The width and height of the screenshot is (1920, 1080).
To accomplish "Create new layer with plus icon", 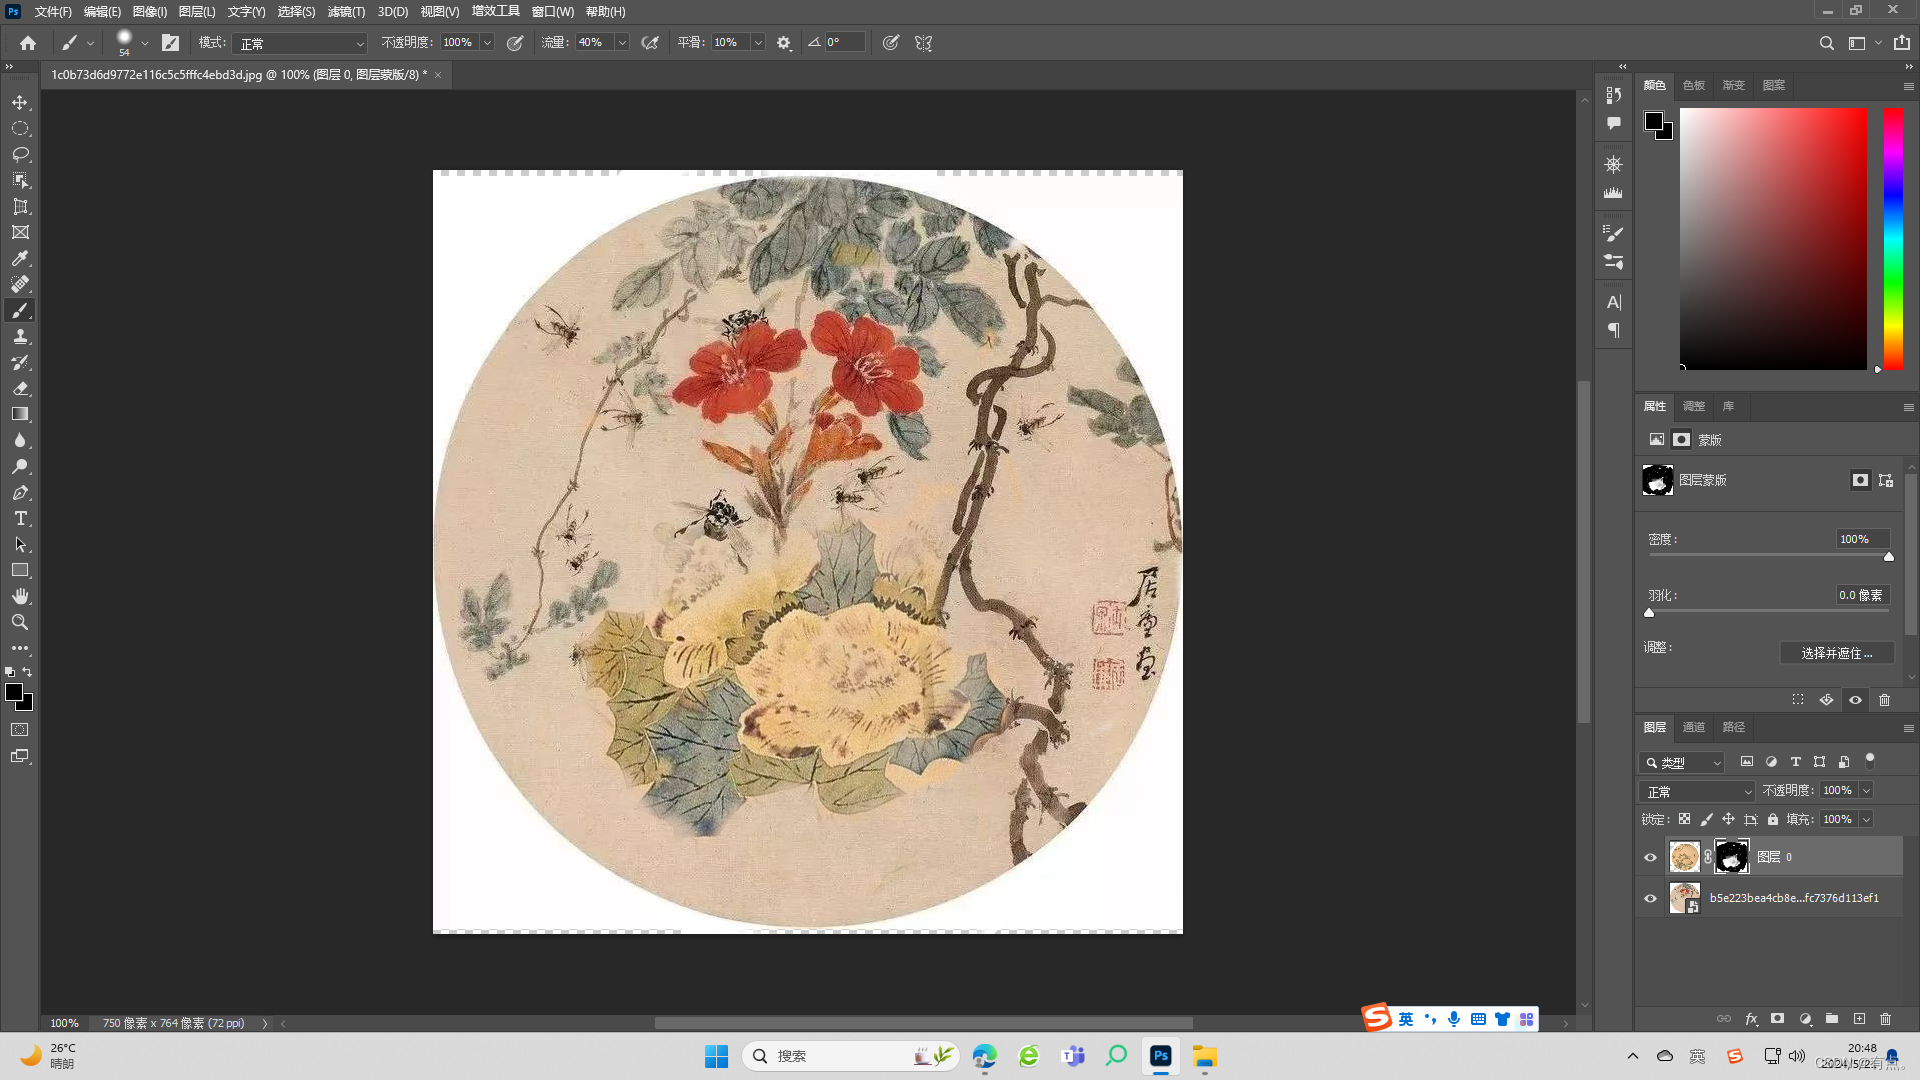I will 1859,1019.
